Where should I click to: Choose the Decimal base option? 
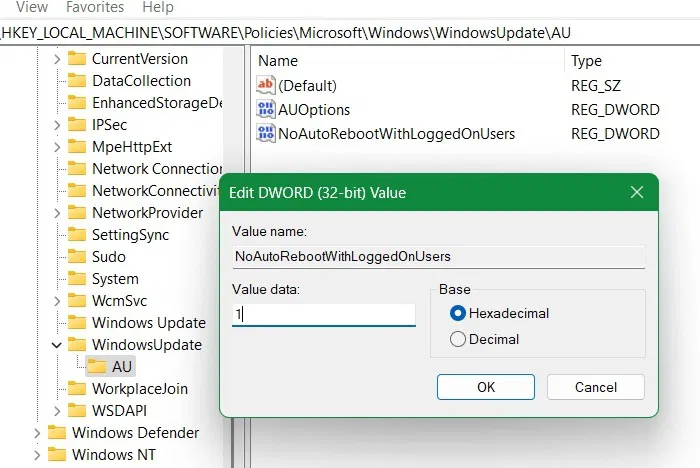(x=458, y=339)
